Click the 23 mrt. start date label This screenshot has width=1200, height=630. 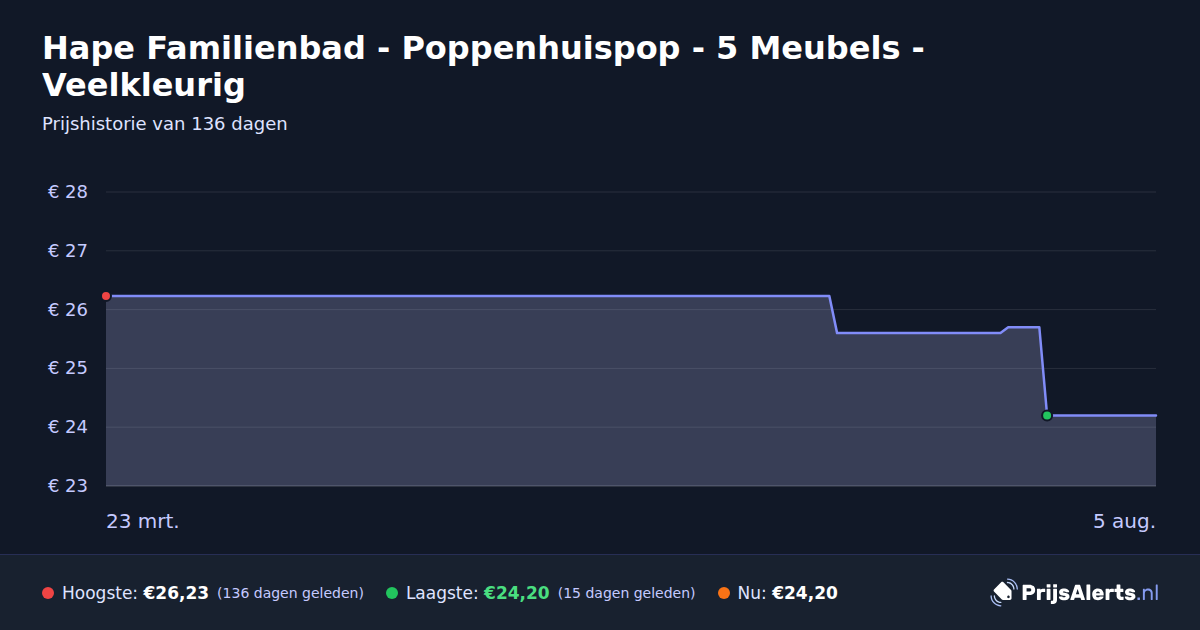point(143,521)
